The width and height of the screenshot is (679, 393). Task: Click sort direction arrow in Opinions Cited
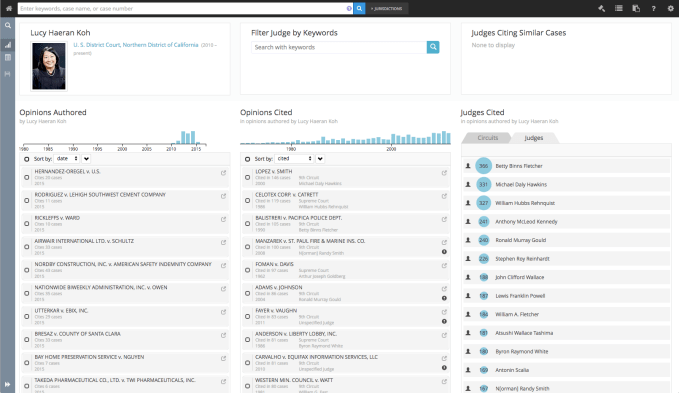[320, 159]
